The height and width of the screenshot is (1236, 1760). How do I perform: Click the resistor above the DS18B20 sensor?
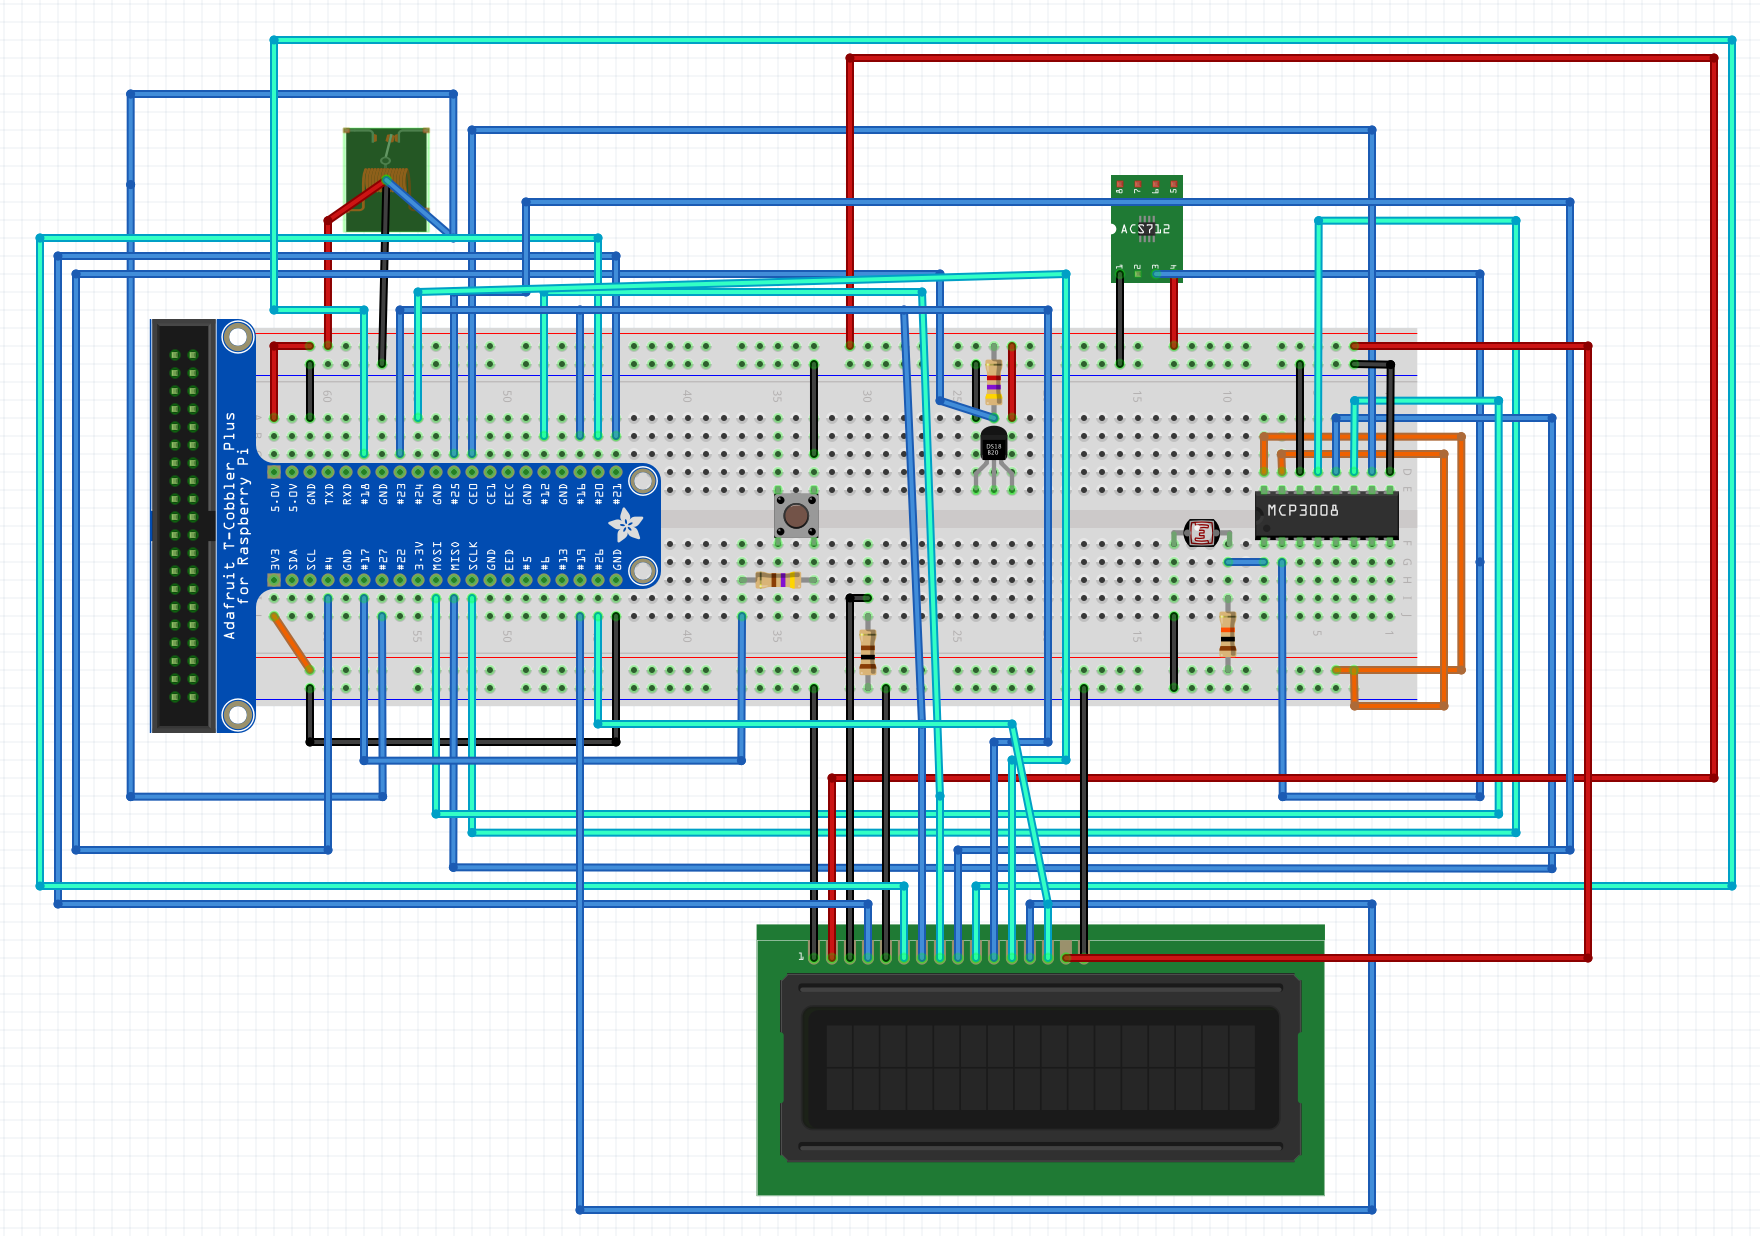(993, 380)
